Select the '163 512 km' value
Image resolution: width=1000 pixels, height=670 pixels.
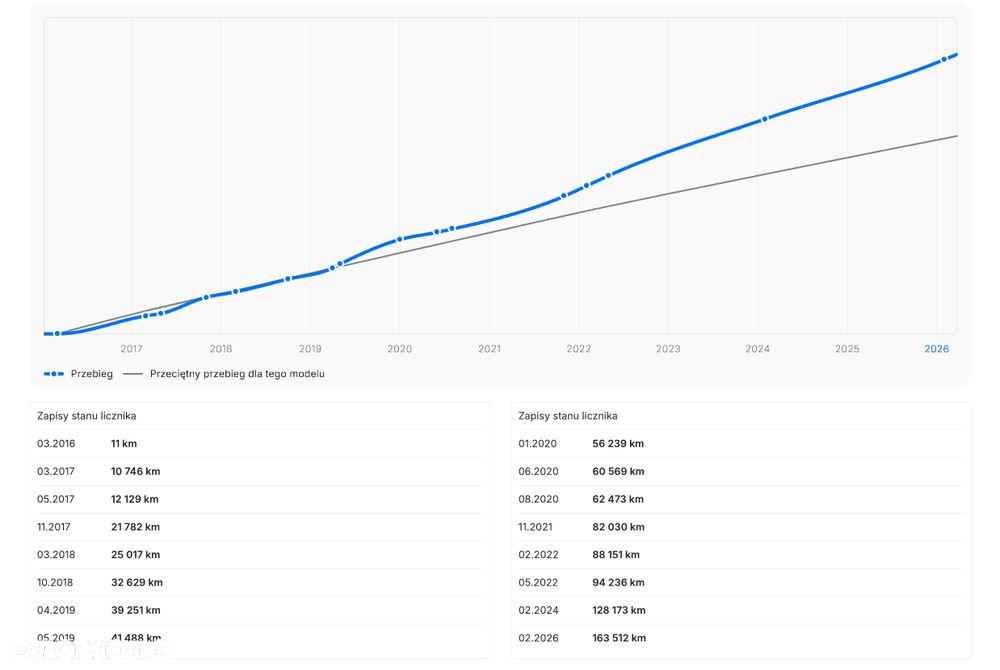[x=619, y=637]
